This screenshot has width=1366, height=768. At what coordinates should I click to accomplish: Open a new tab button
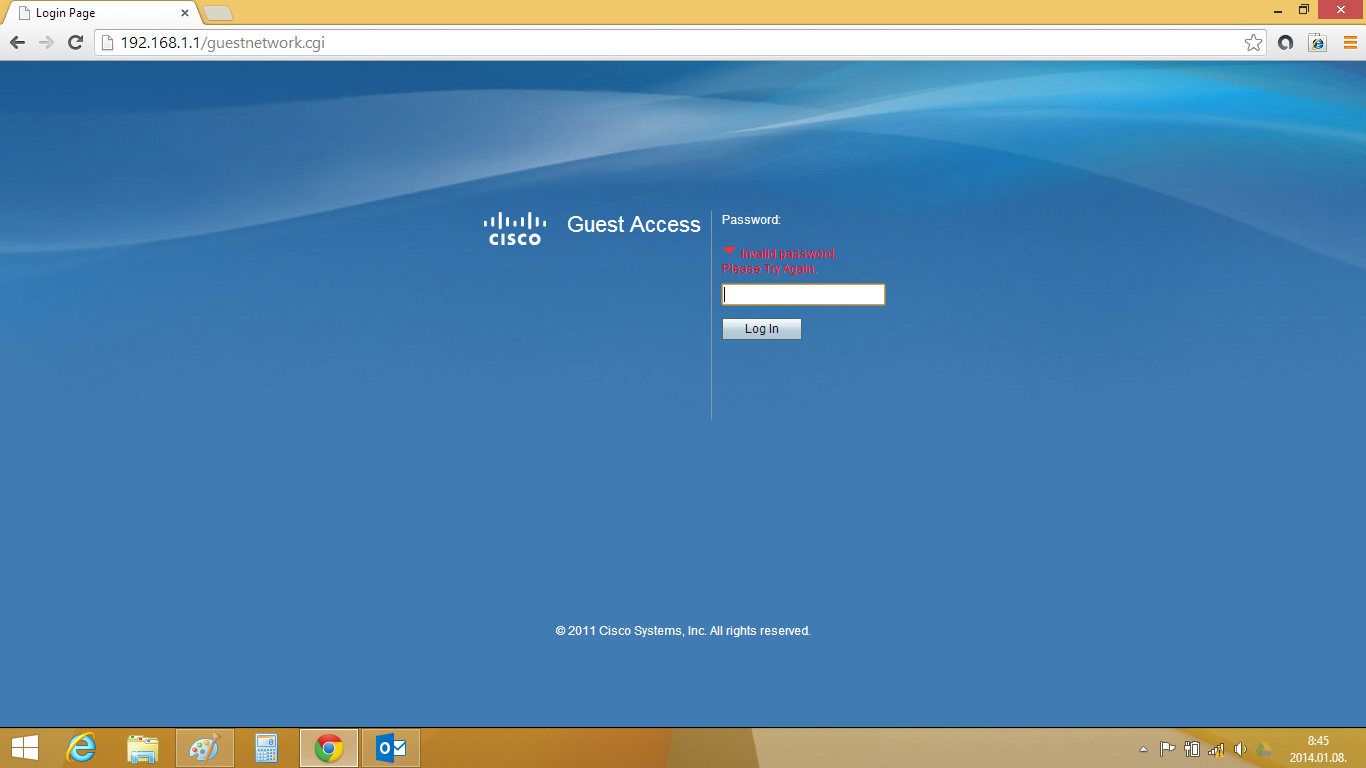point(218,13)
